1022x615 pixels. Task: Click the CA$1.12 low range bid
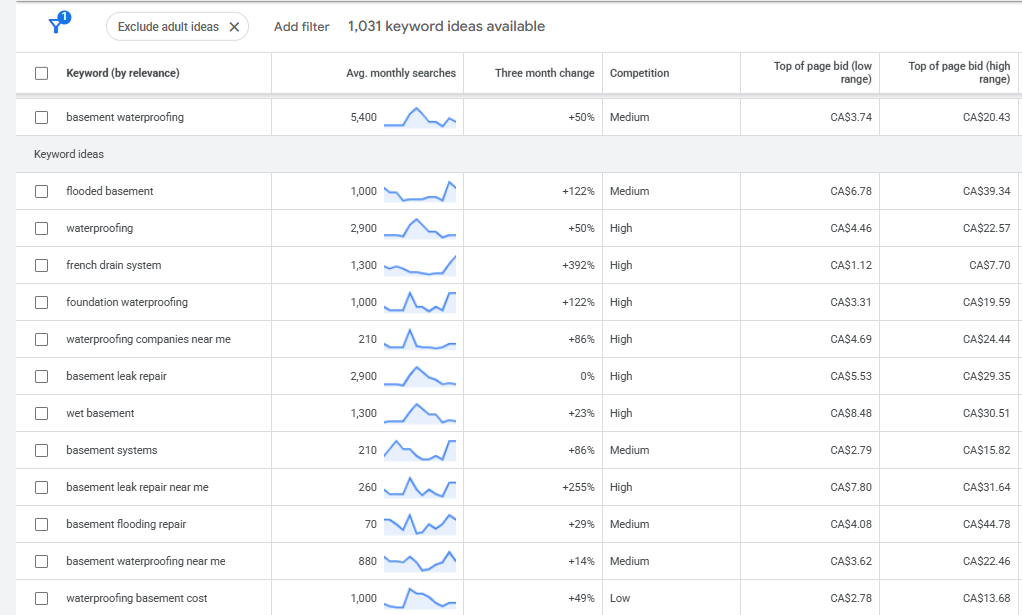(x=851, y=265)
